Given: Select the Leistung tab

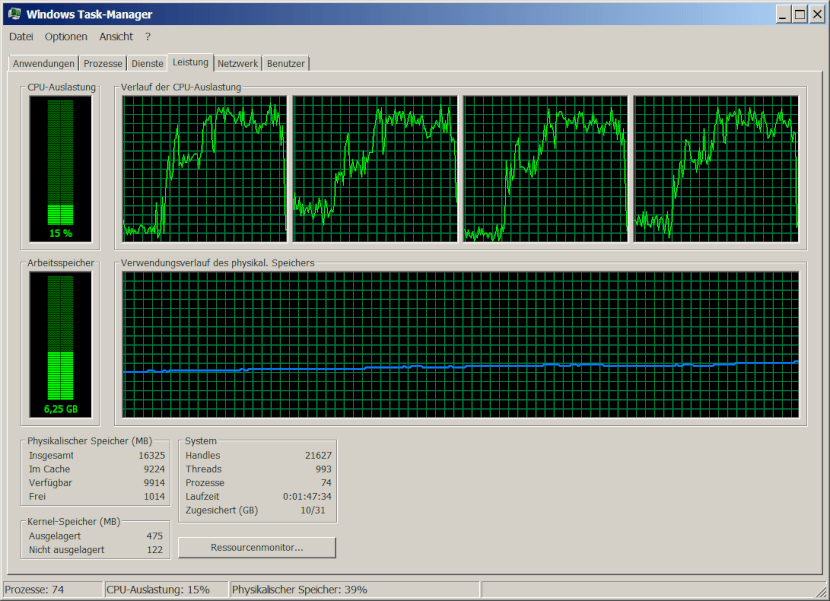Looking at the screenshot, I should 191,62.
